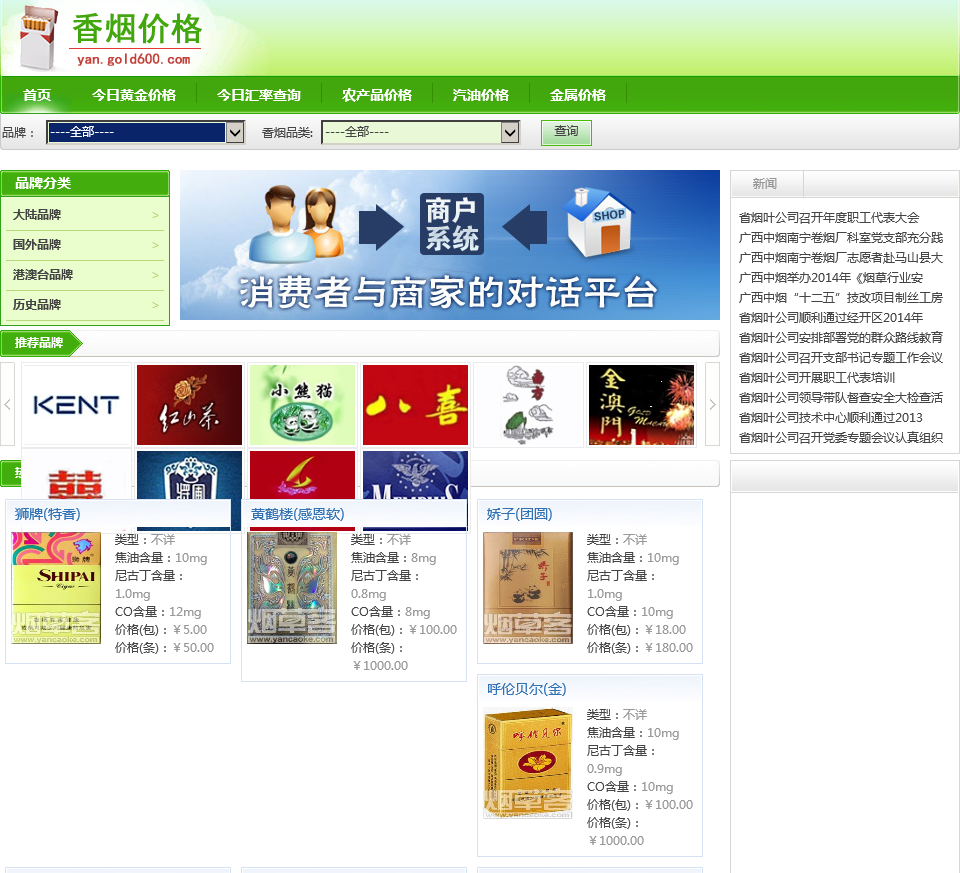
Task: Open the 黄鹤楼(感恩软) title link
Action: click(298, 514)
